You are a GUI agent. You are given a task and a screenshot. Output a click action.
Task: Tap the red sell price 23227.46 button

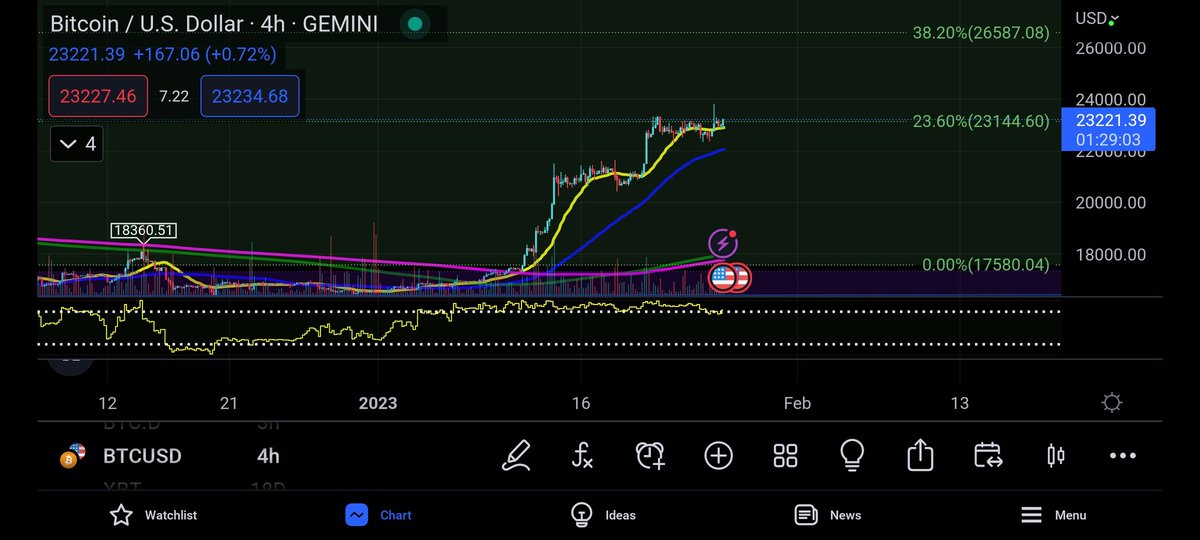coord(98,97)
